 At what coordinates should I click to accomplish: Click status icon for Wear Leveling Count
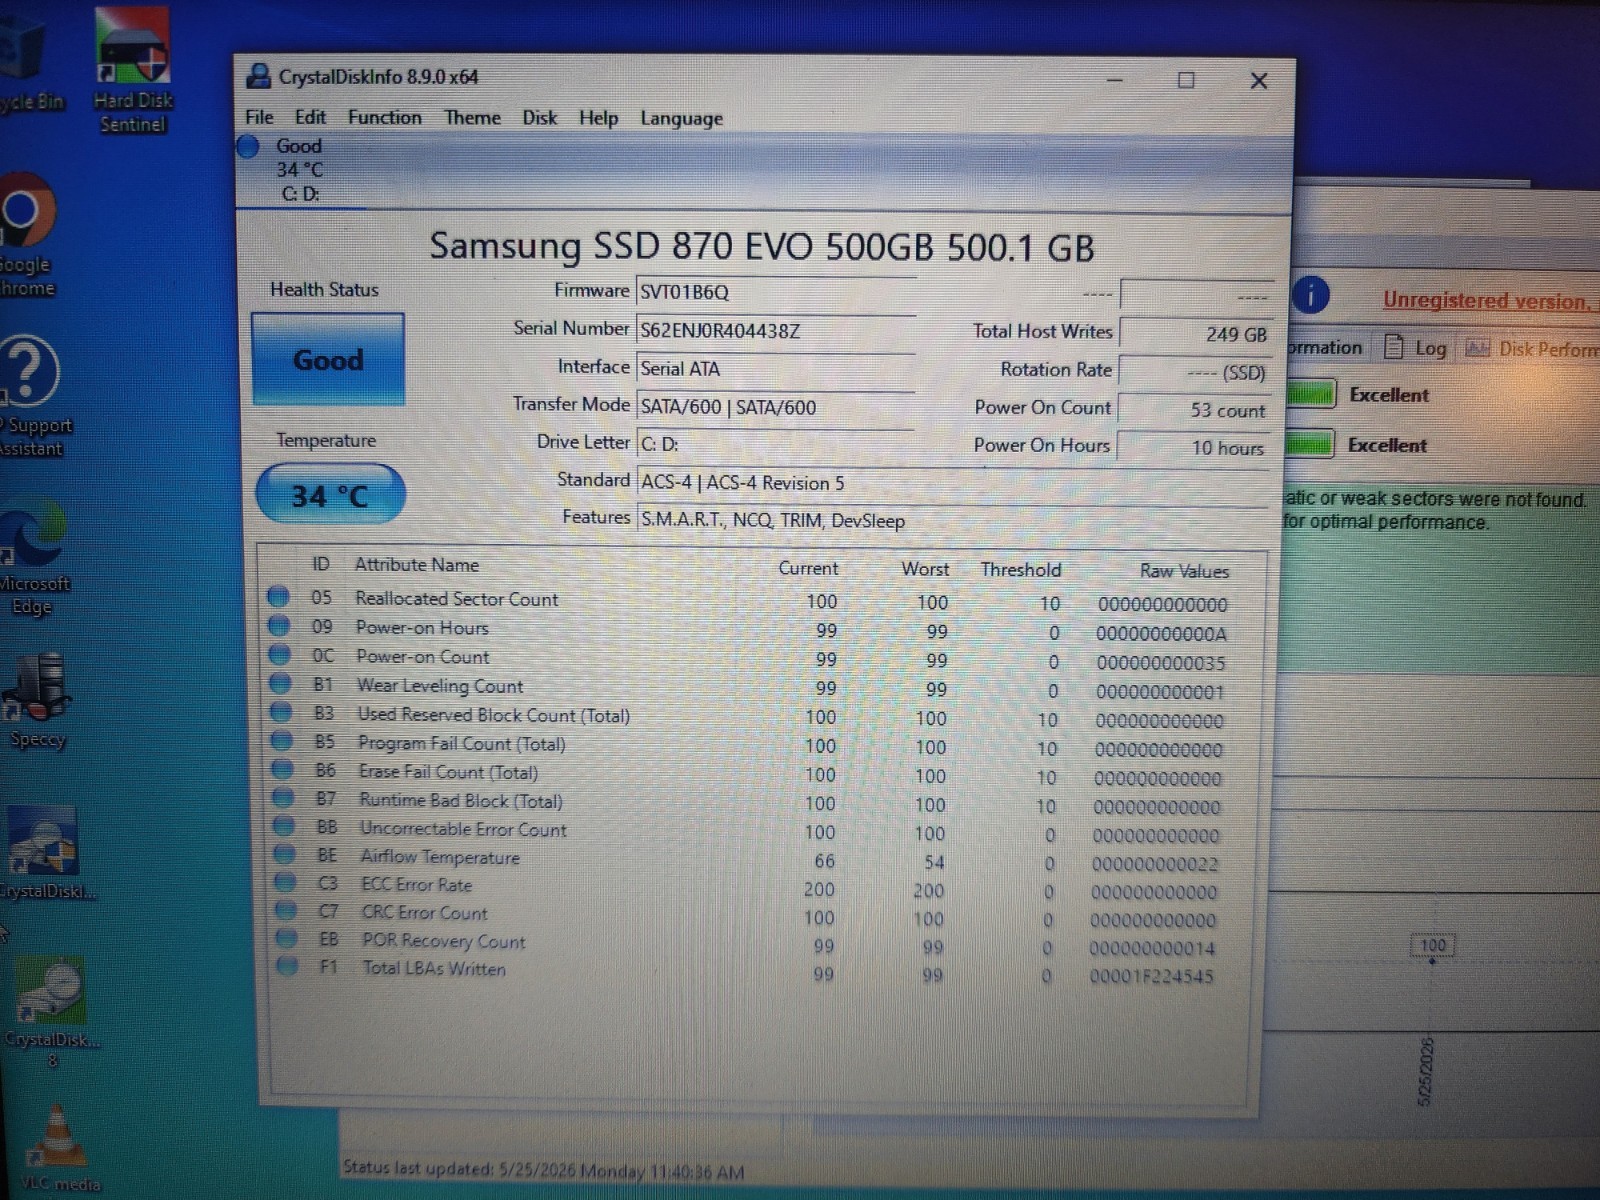click(x=281, y=684)
